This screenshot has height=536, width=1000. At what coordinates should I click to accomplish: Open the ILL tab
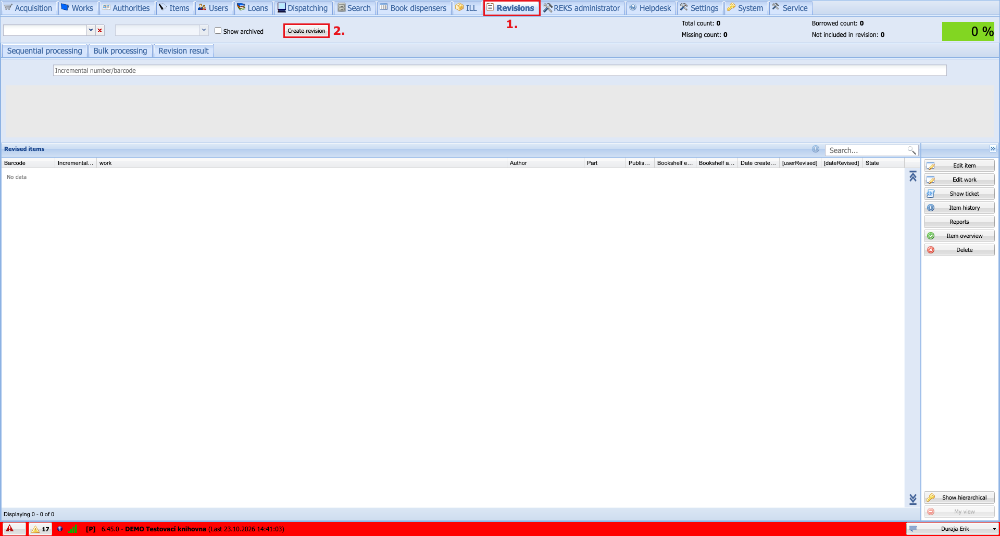coord(466,8)
